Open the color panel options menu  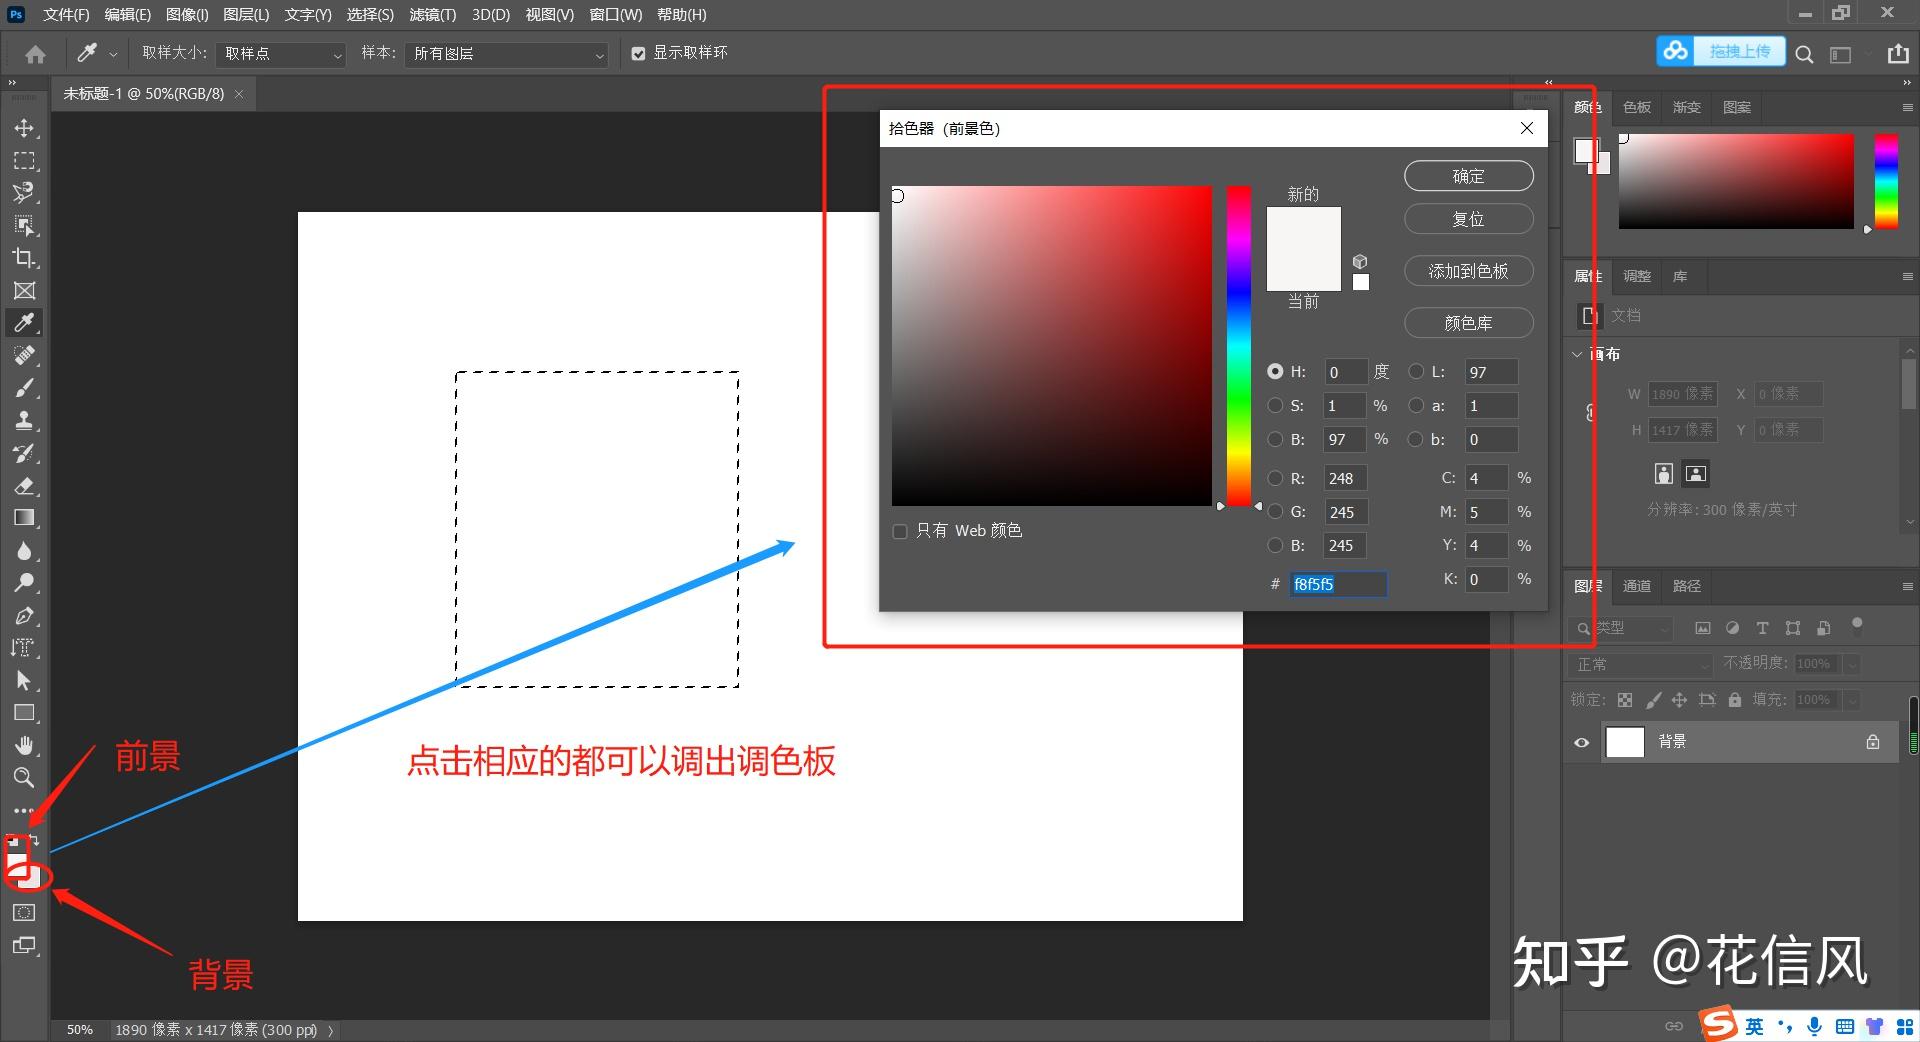[1907, 107]
